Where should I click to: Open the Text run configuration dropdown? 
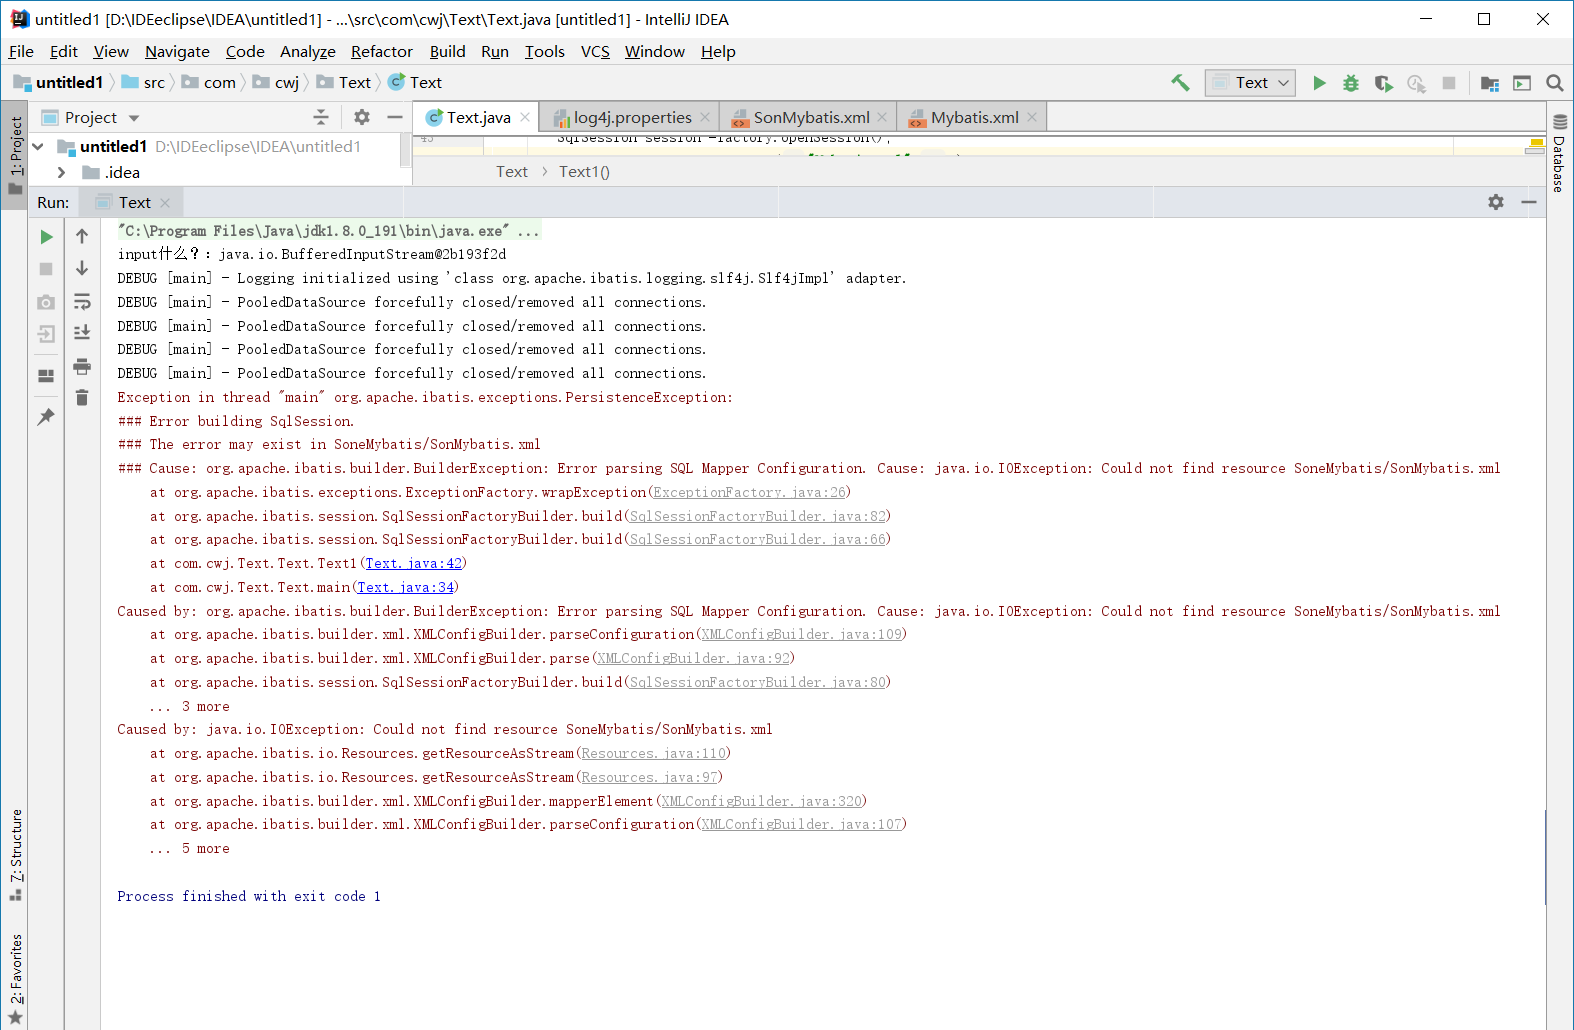1250,83
